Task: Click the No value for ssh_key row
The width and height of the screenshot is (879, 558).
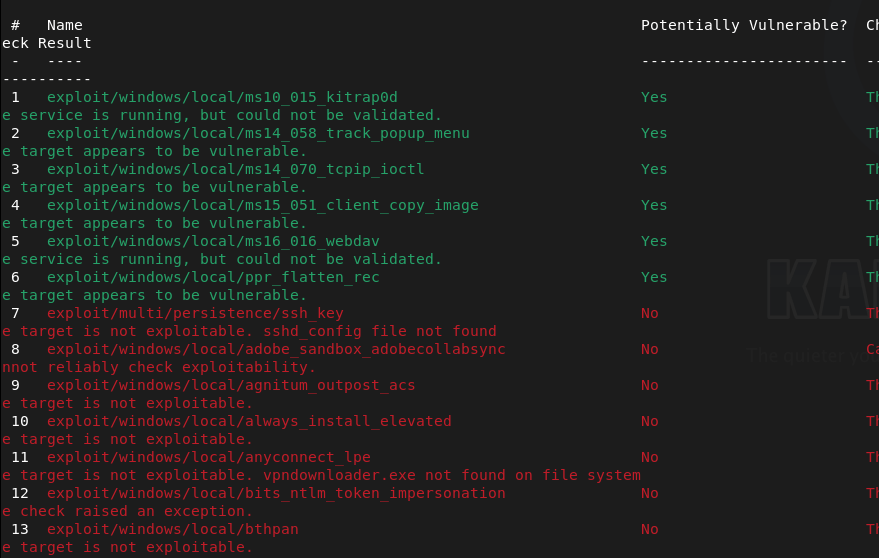Action: 650,313
